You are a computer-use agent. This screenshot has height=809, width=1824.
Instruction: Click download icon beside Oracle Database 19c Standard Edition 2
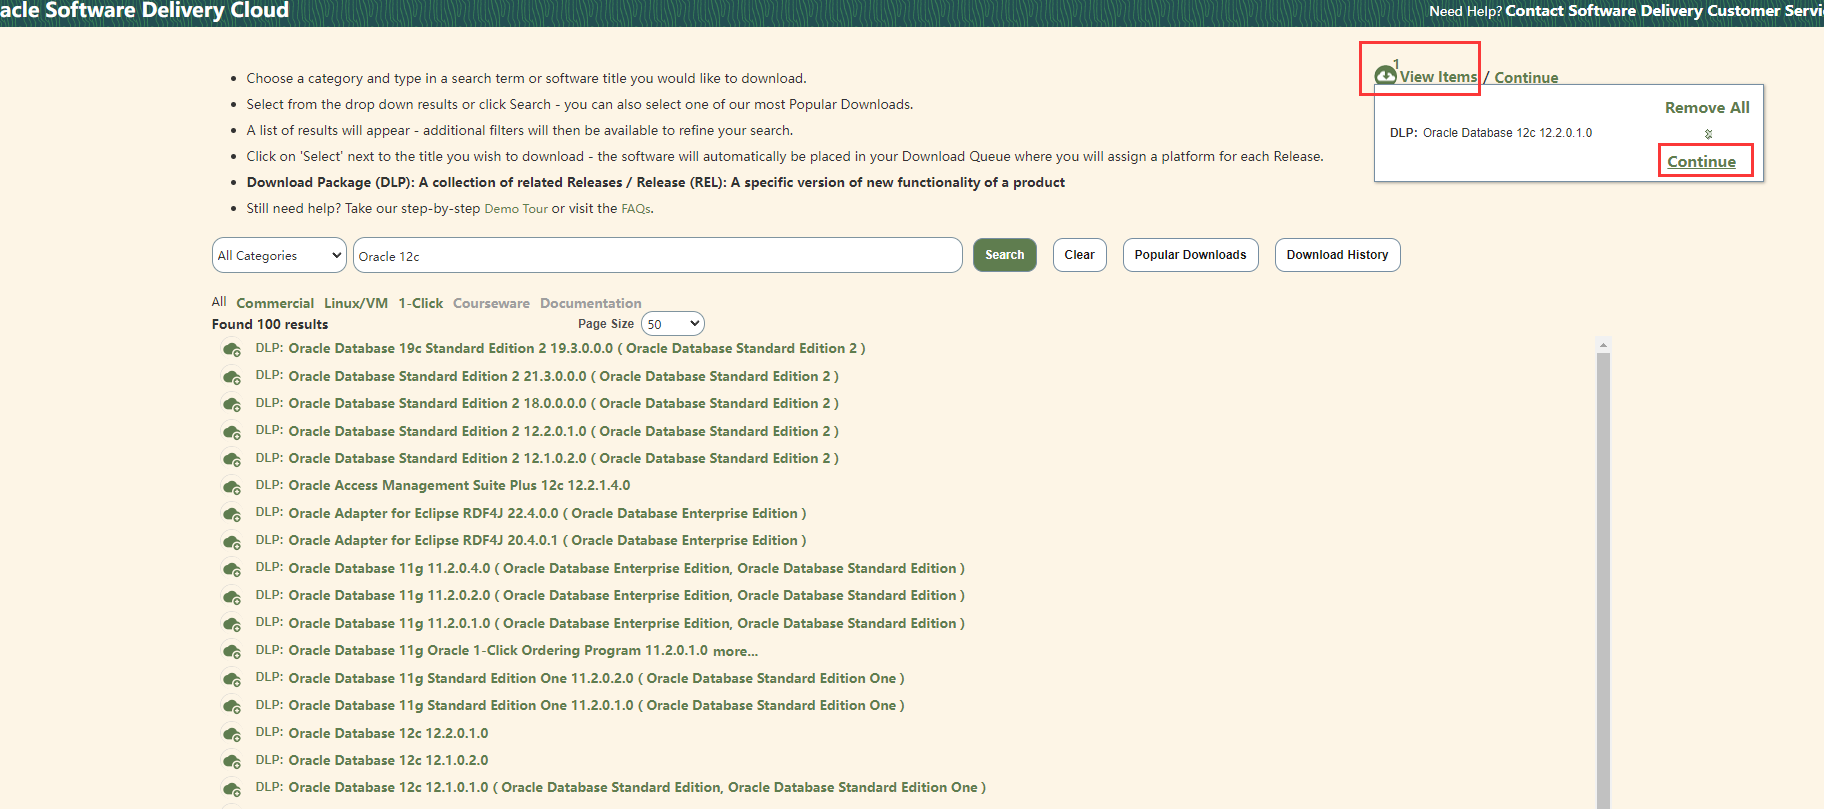(x=231, y=349)
